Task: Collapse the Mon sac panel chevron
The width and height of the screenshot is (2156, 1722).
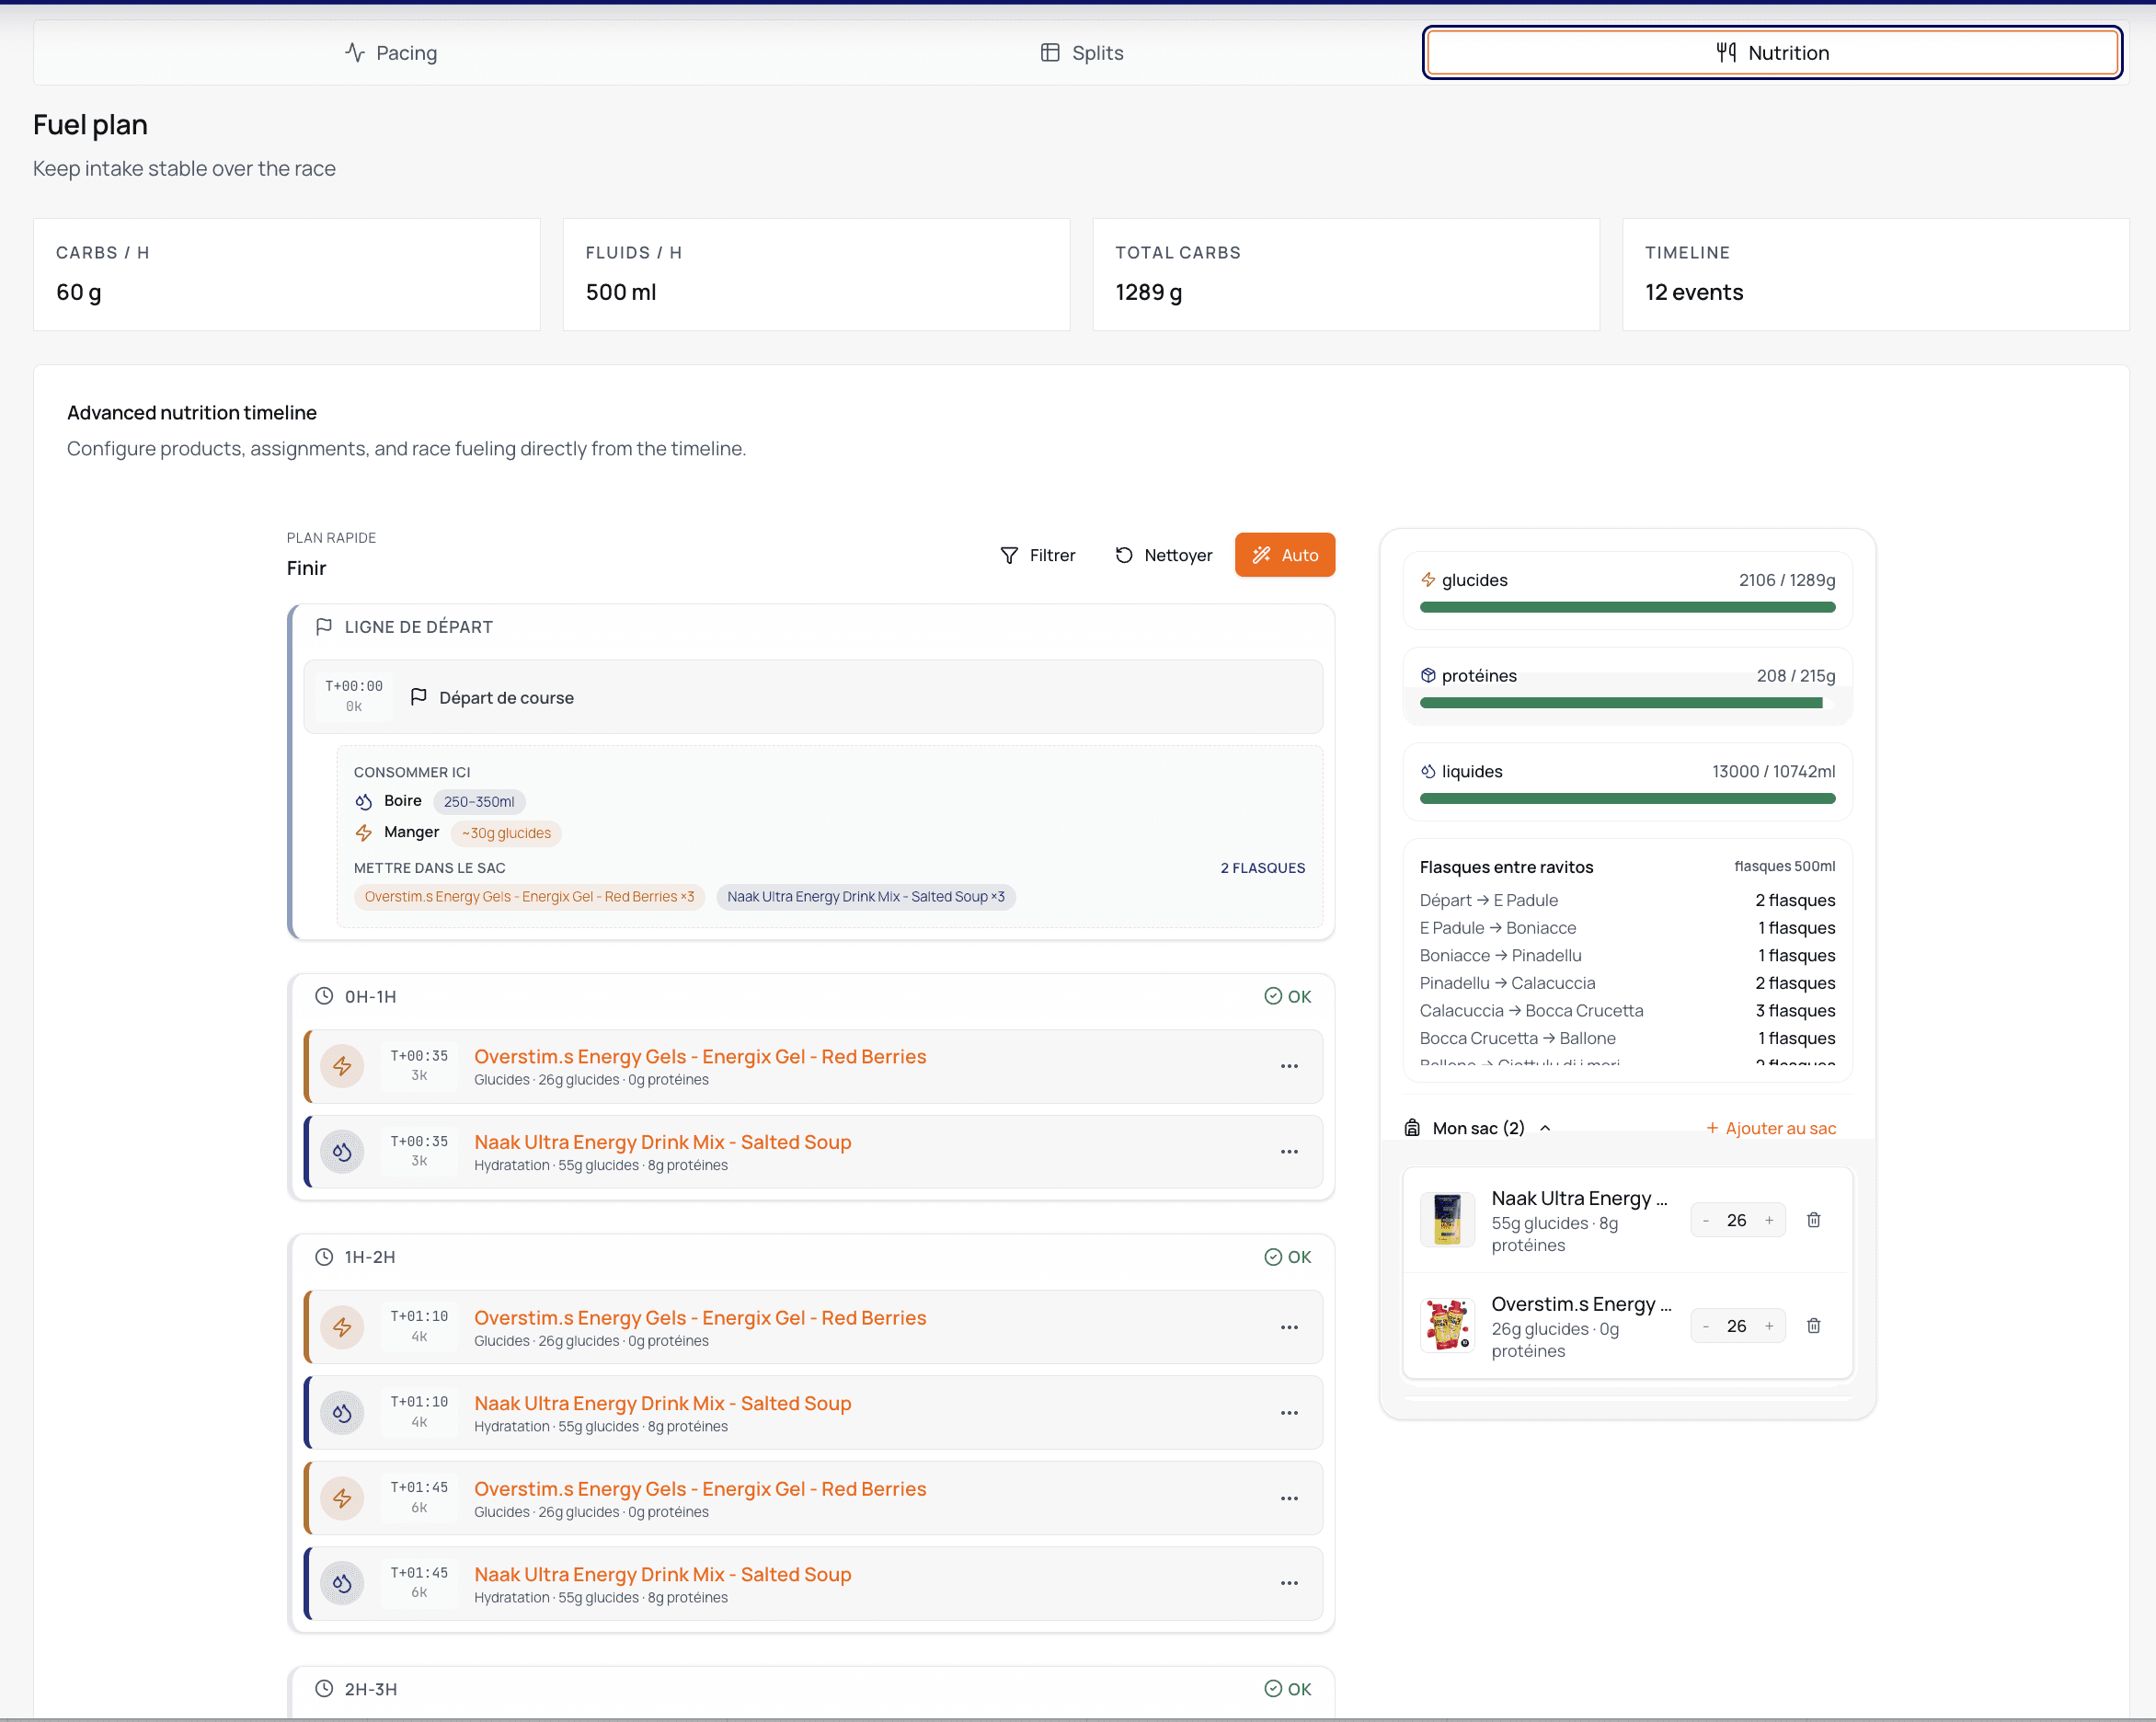Action: 1545,1127
